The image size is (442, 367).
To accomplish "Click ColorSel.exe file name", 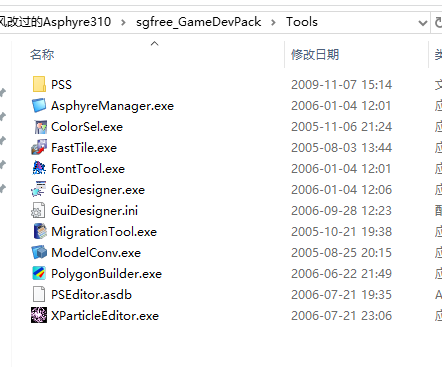I will pos(87,127).
